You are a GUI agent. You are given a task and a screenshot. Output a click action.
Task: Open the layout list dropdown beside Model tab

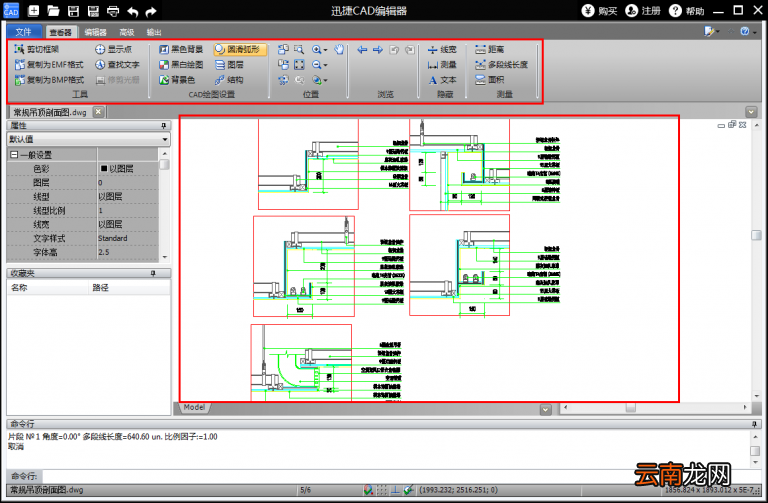coord(546,409)
